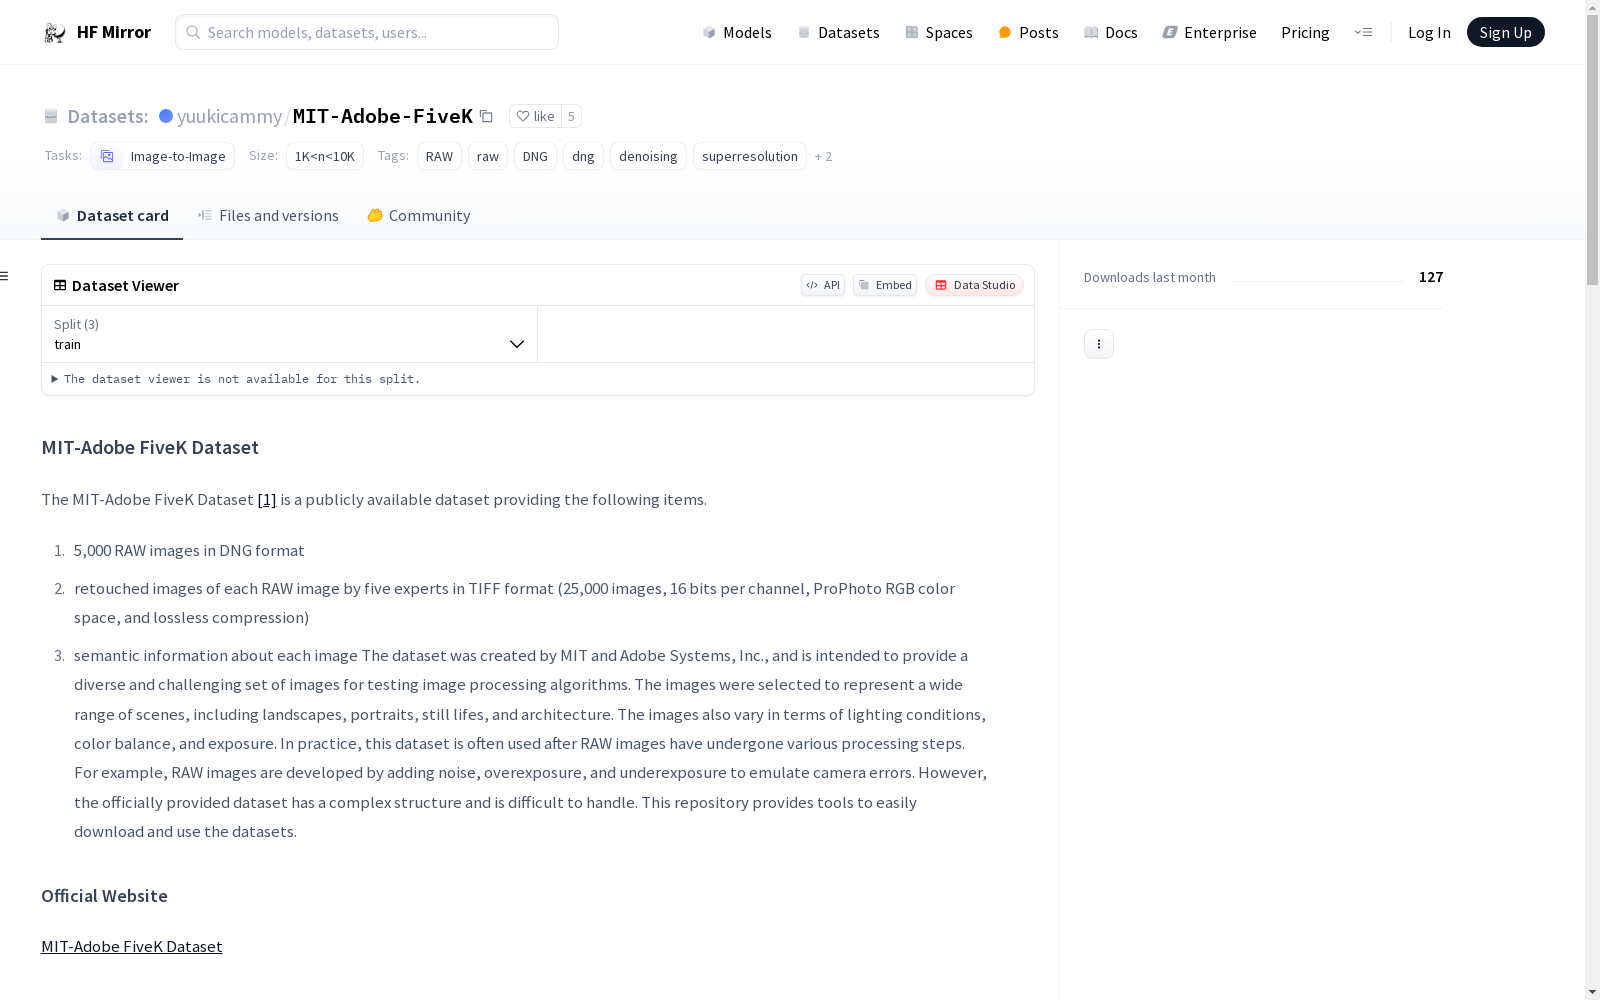
Task: Click the Embed viewer button
Action: (885, 285)
